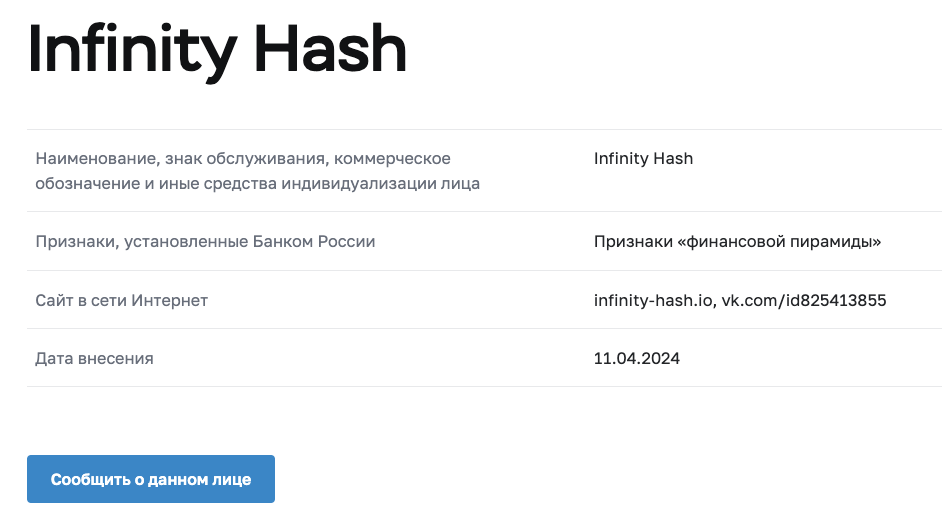The image size is (942, 526).
Task: Open the infinity-hash.io site address
Action: point(651,300)
